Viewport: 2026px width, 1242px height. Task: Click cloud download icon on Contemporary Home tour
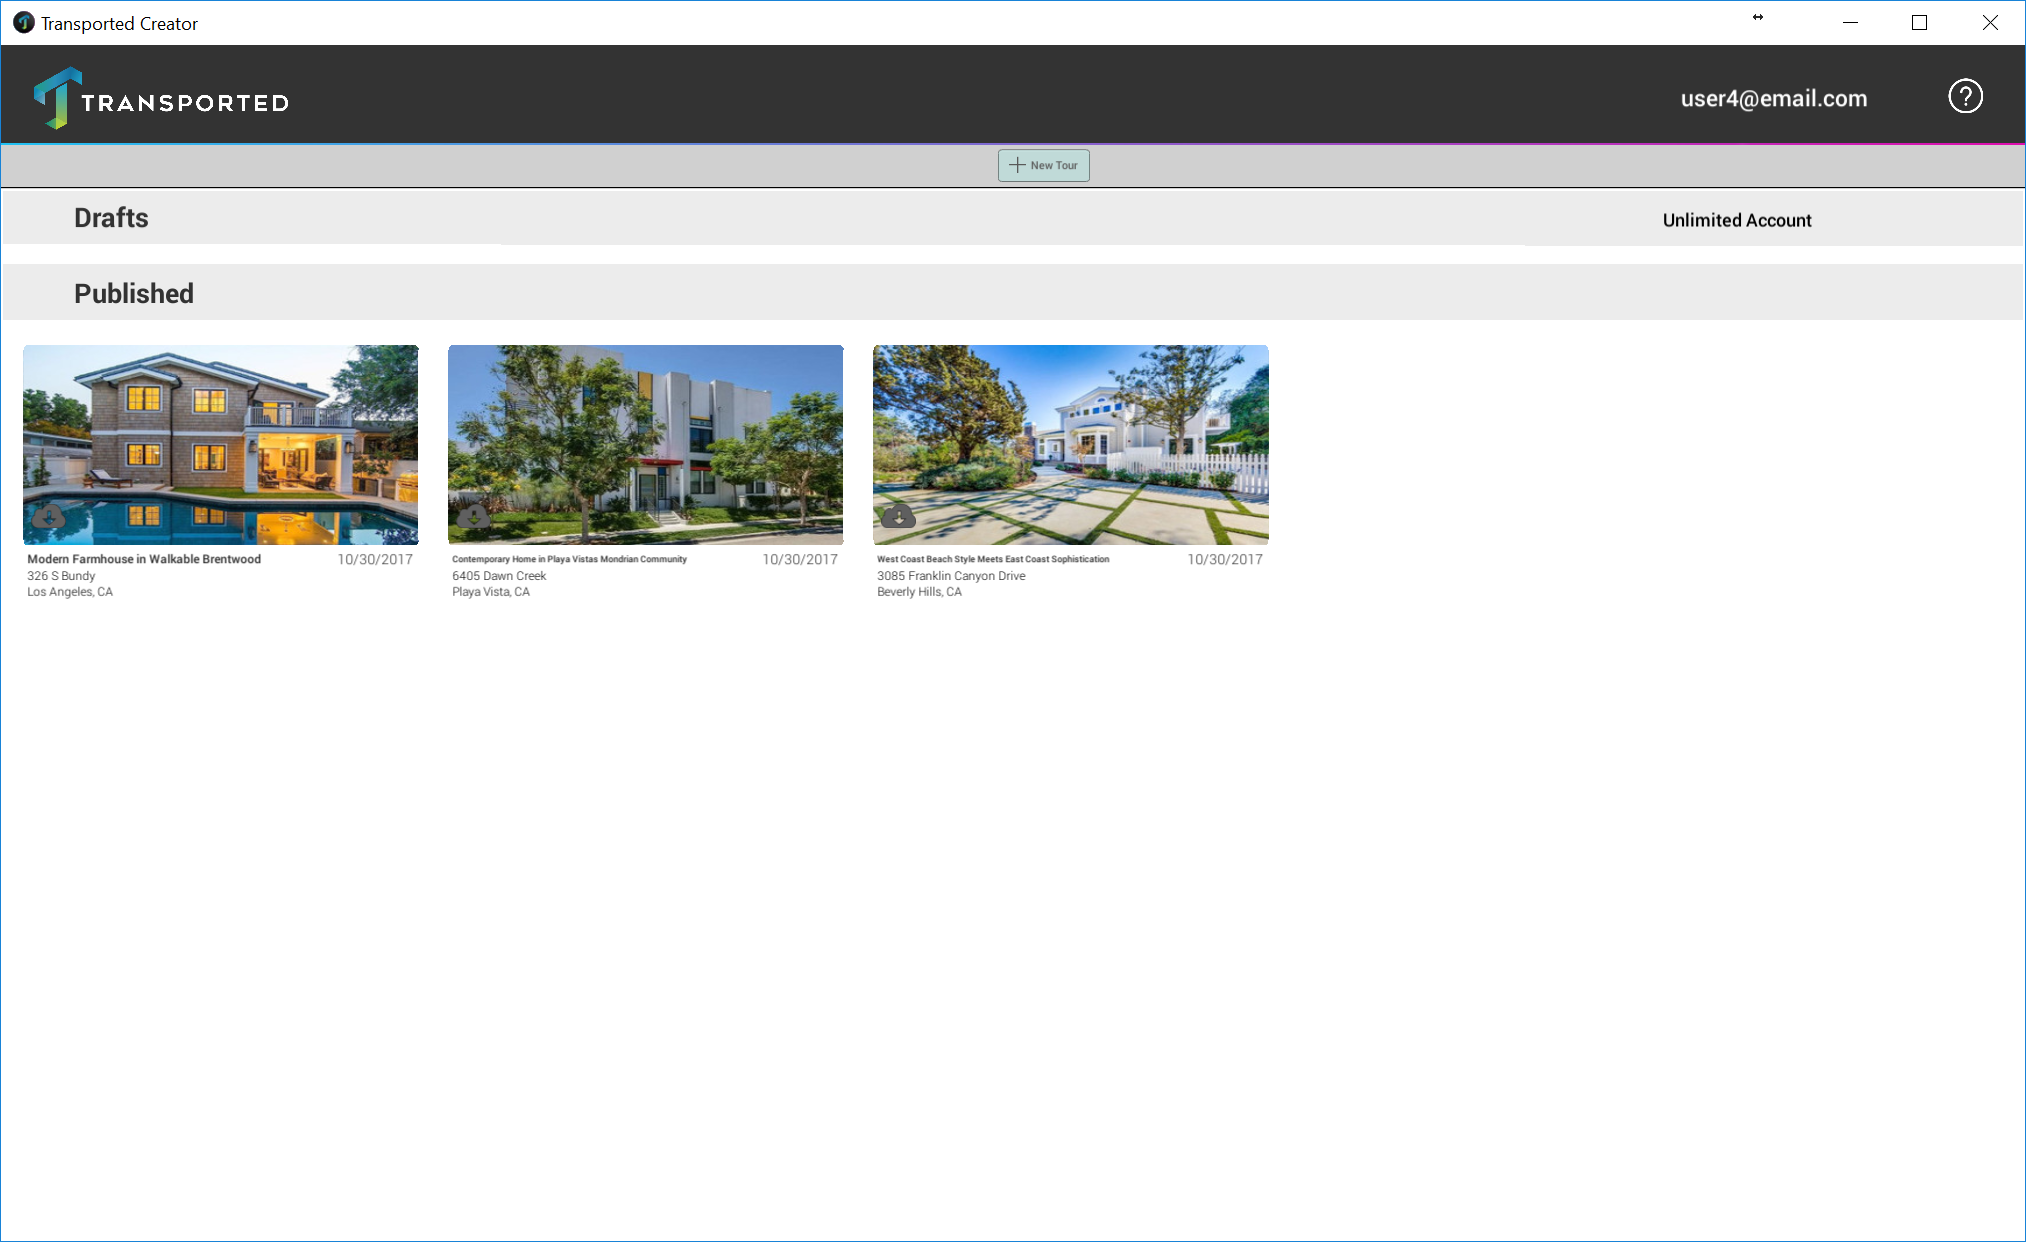click(473, 516)
